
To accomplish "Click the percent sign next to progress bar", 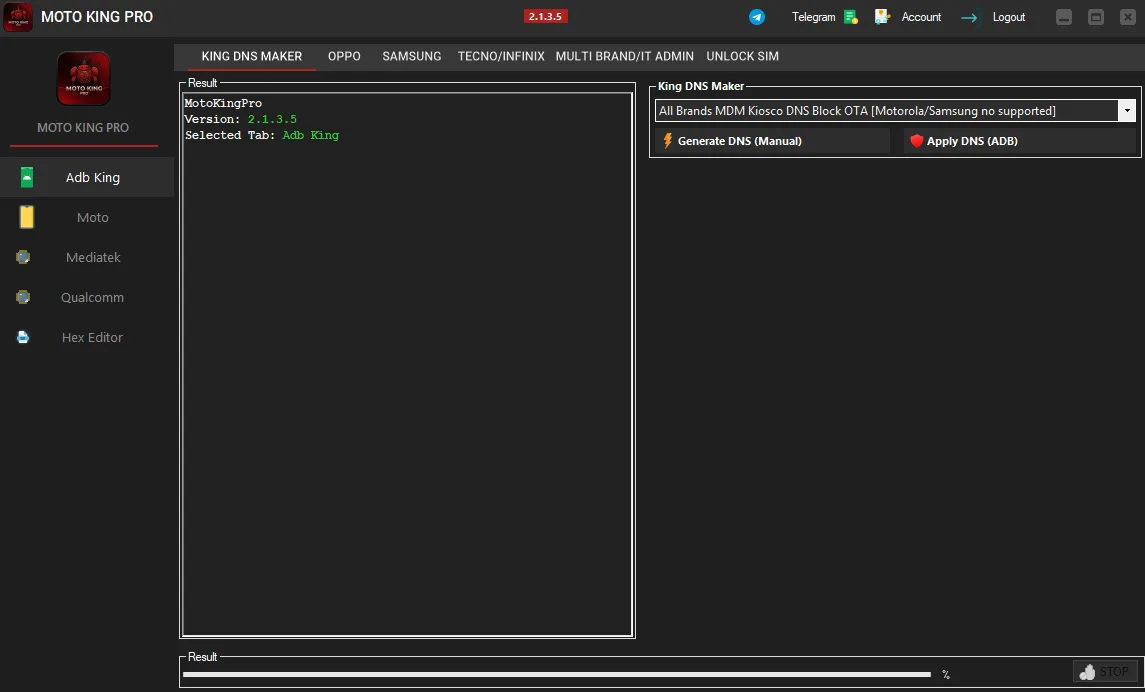I will click(x=946, y=674).
